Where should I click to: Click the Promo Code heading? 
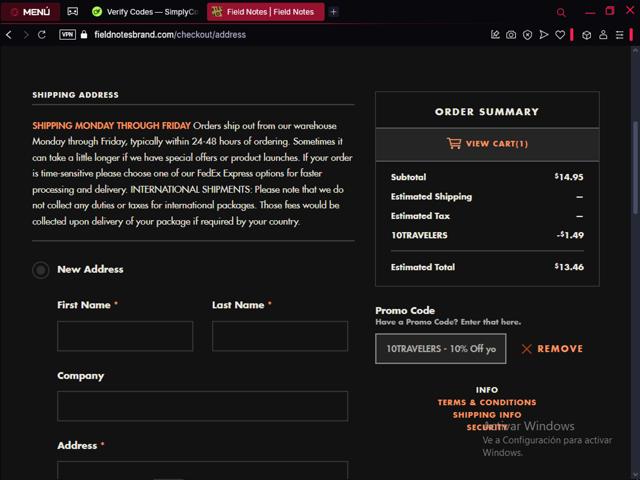click(405, 311)
